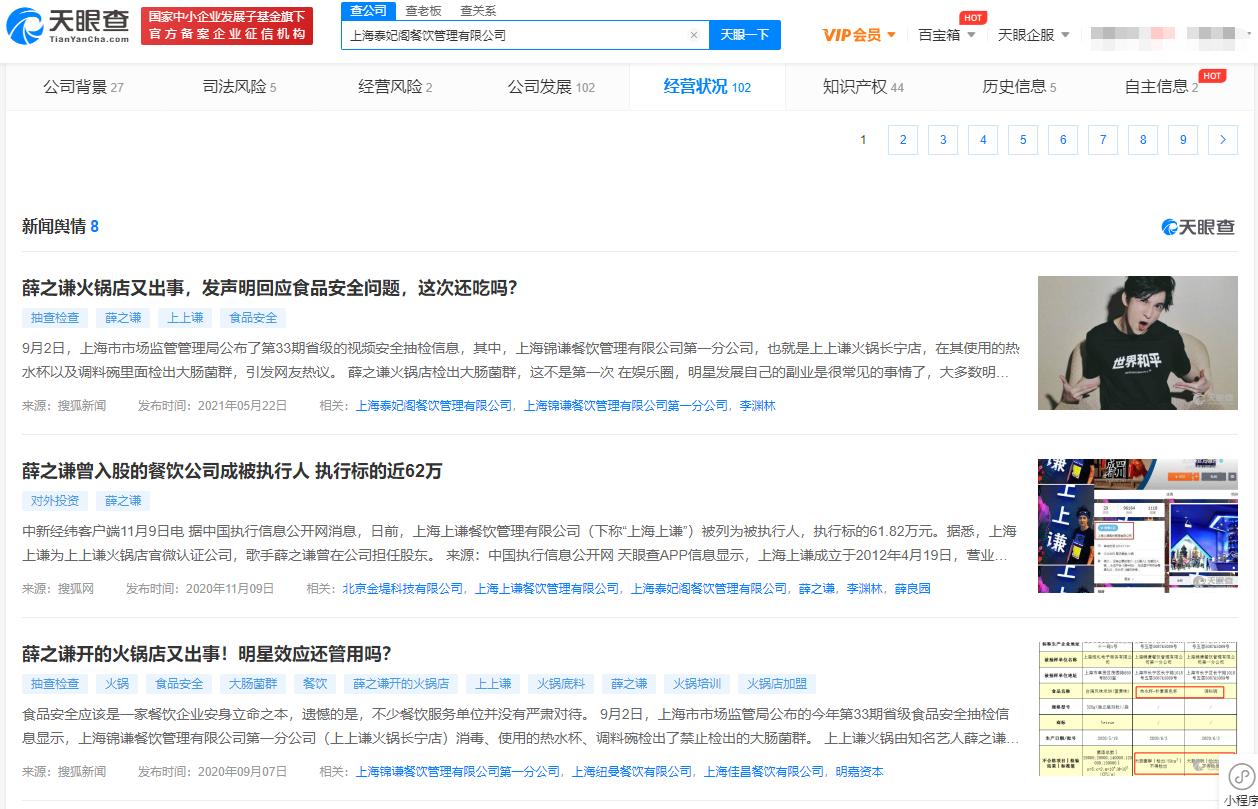Focus the company name search field
The image size is (1258, 809).
[514, 35]
